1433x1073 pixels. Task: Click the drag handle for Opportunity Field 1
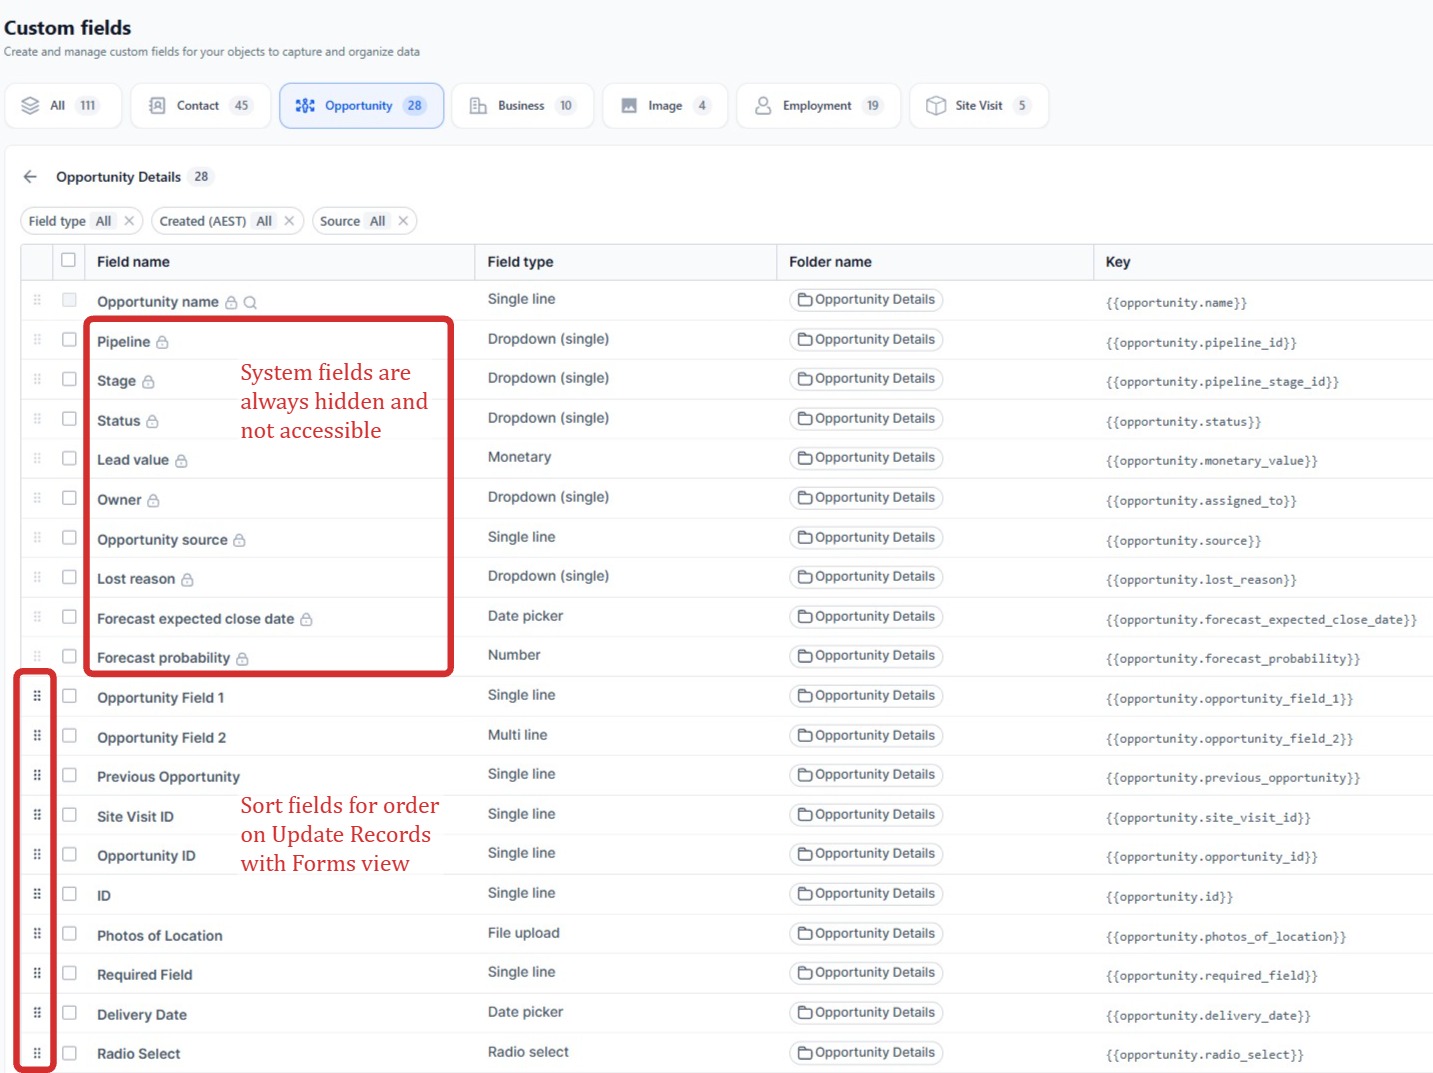click(37, 696)
